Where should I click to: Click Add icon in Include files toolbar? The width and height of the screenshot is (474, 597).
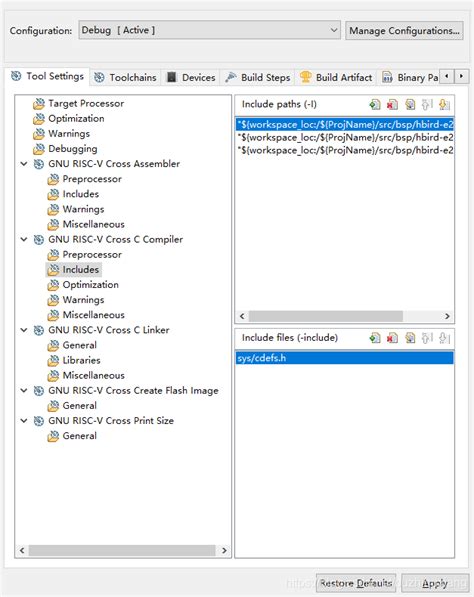[375, 338]
